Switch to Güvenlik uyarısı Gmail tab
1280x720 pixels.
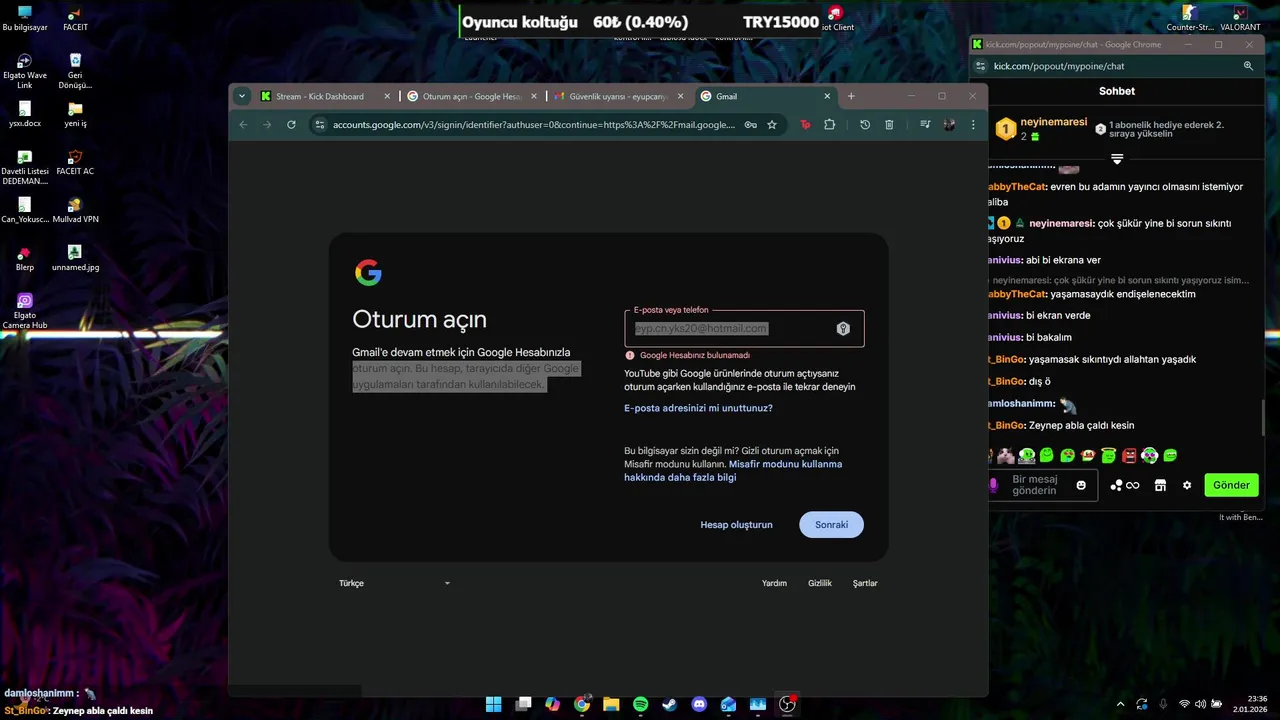click(x=618, y=96)
